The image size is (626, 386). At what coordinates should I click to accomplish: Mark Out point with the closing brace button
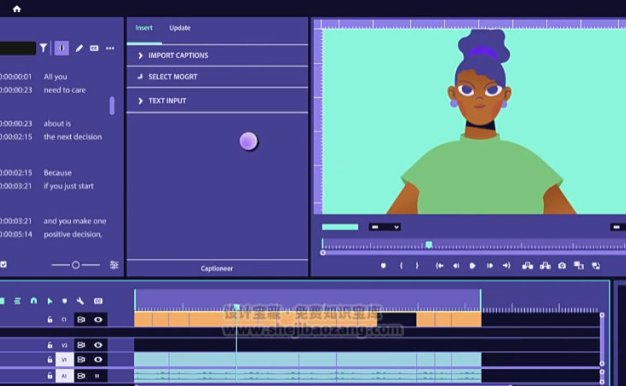[x=417, y=265]
